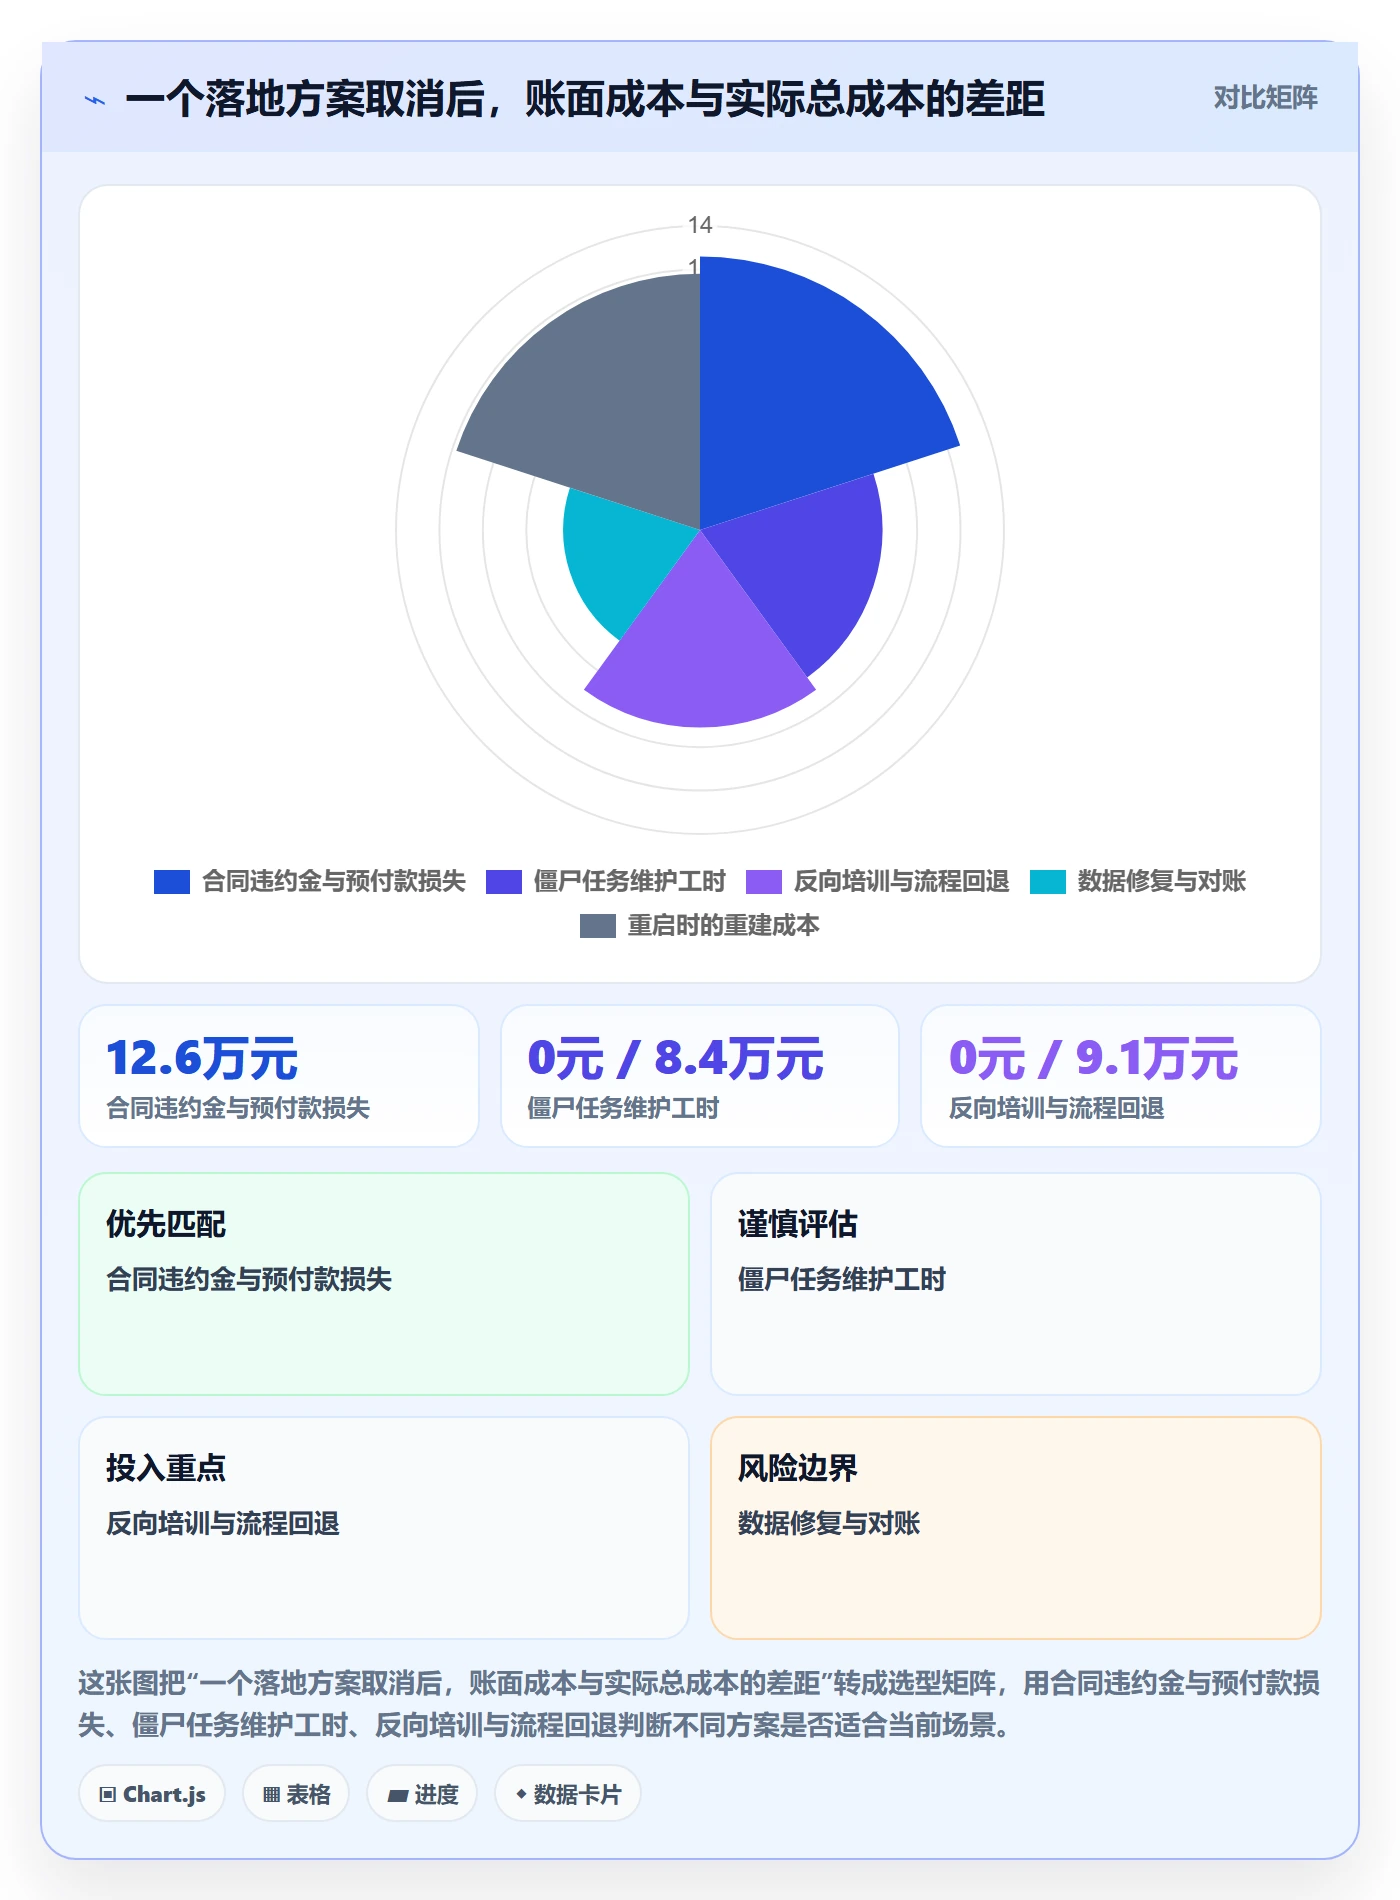This screenshot has width=1400, height=1900.
Task: Click the lightning icon beside the title
Action: pyautogui.click(x=95, y=100)
